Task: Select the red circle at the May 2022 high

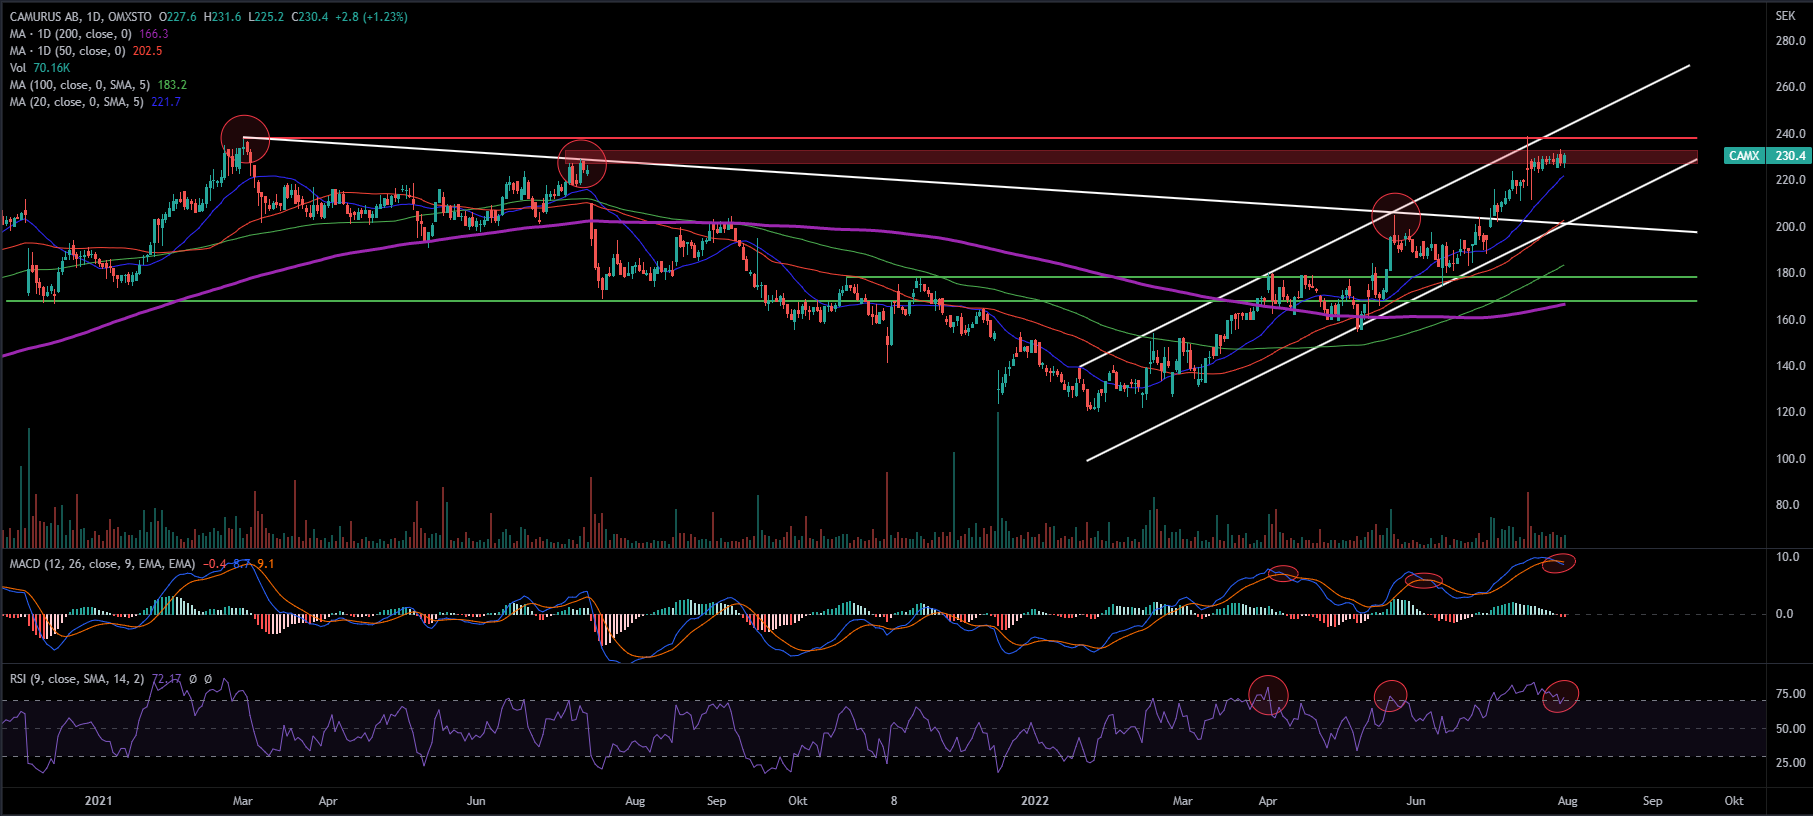Action: click(1396, 217)
